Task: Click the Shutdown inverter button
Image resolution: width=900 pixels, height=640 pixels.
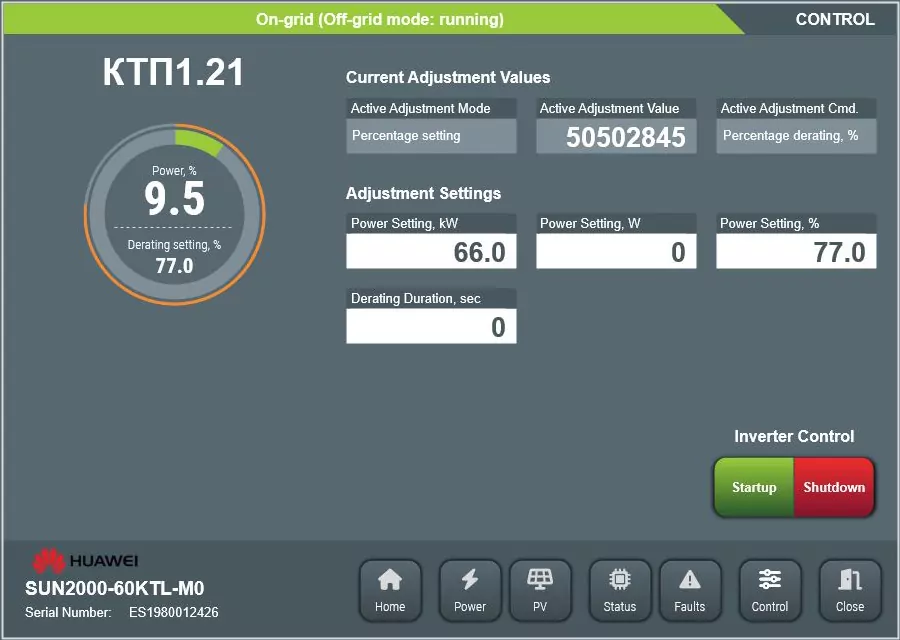Action: click(x=834, y=487)
